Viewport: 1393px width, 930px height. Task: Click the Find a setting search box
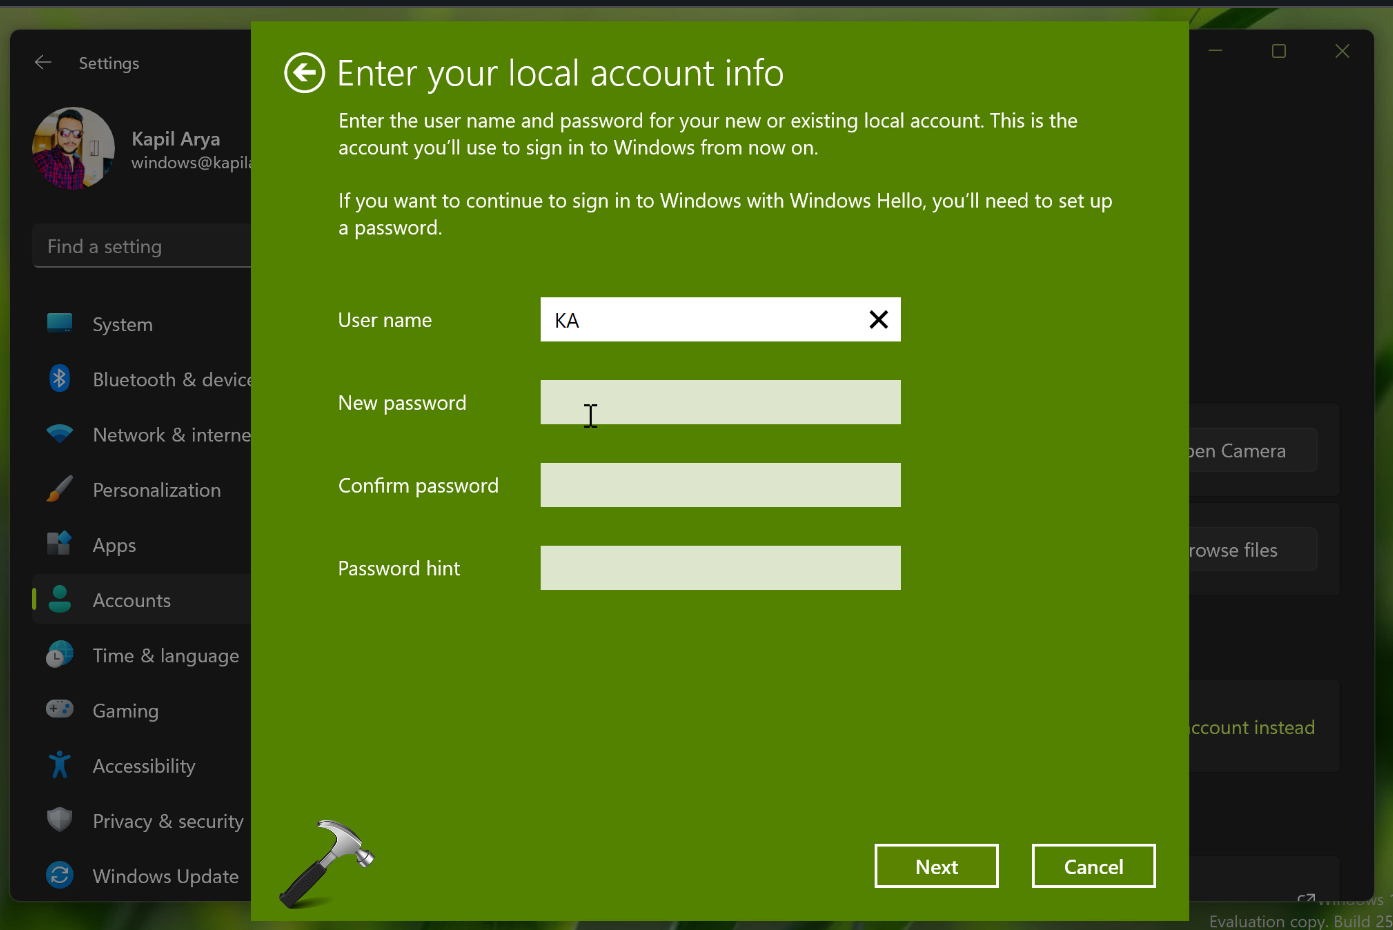pyautogui.click(x=145, y=246)
